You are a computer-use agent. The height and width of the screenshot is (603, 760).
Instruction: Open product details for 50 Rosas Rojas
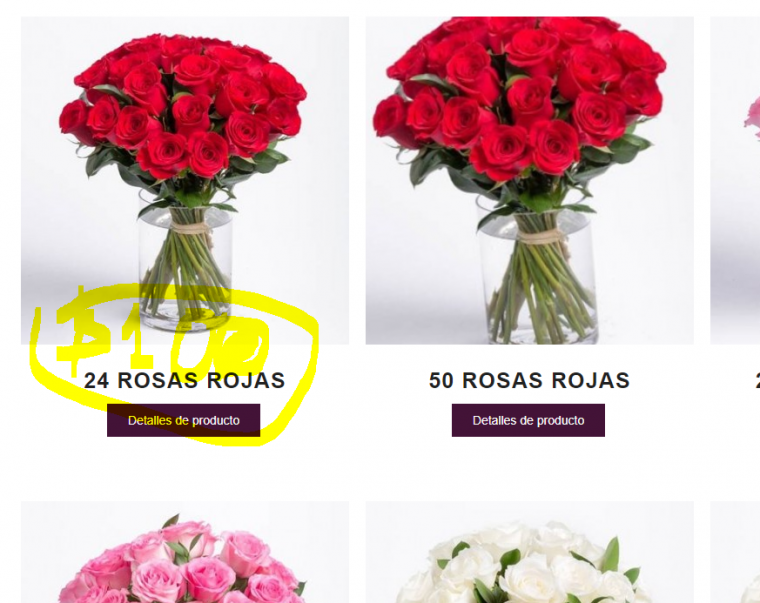coord(528,420)
